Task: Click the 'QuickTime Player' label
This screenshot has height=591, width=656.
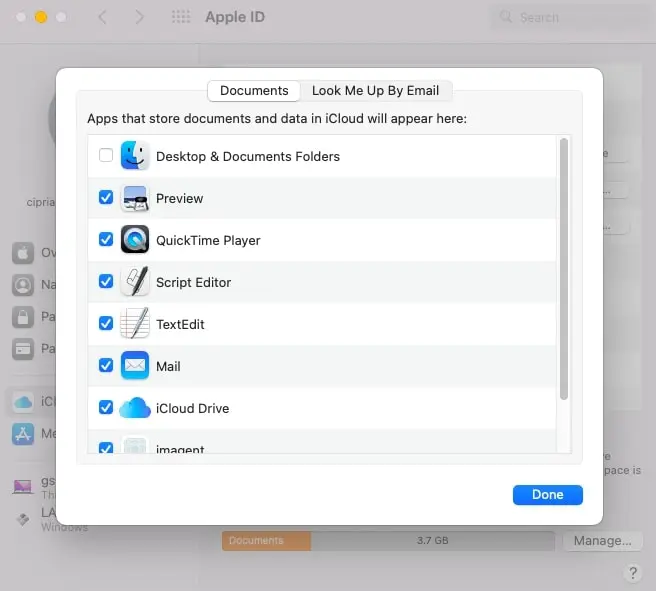Action: click(x=208, y=240)
